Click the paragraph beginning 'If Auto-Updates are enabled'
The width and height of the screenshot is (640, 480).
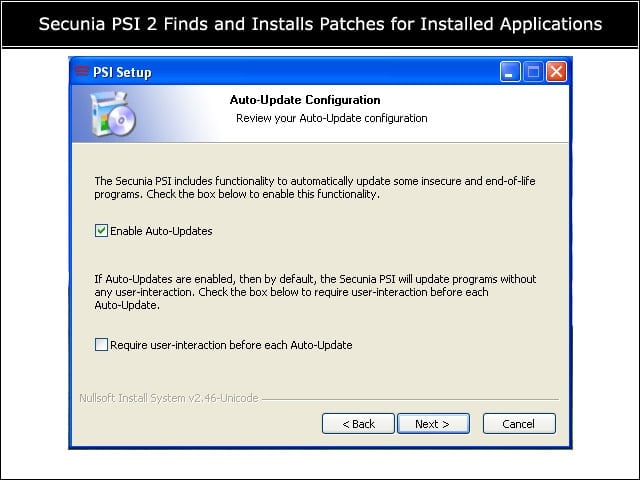click(315, 292)
